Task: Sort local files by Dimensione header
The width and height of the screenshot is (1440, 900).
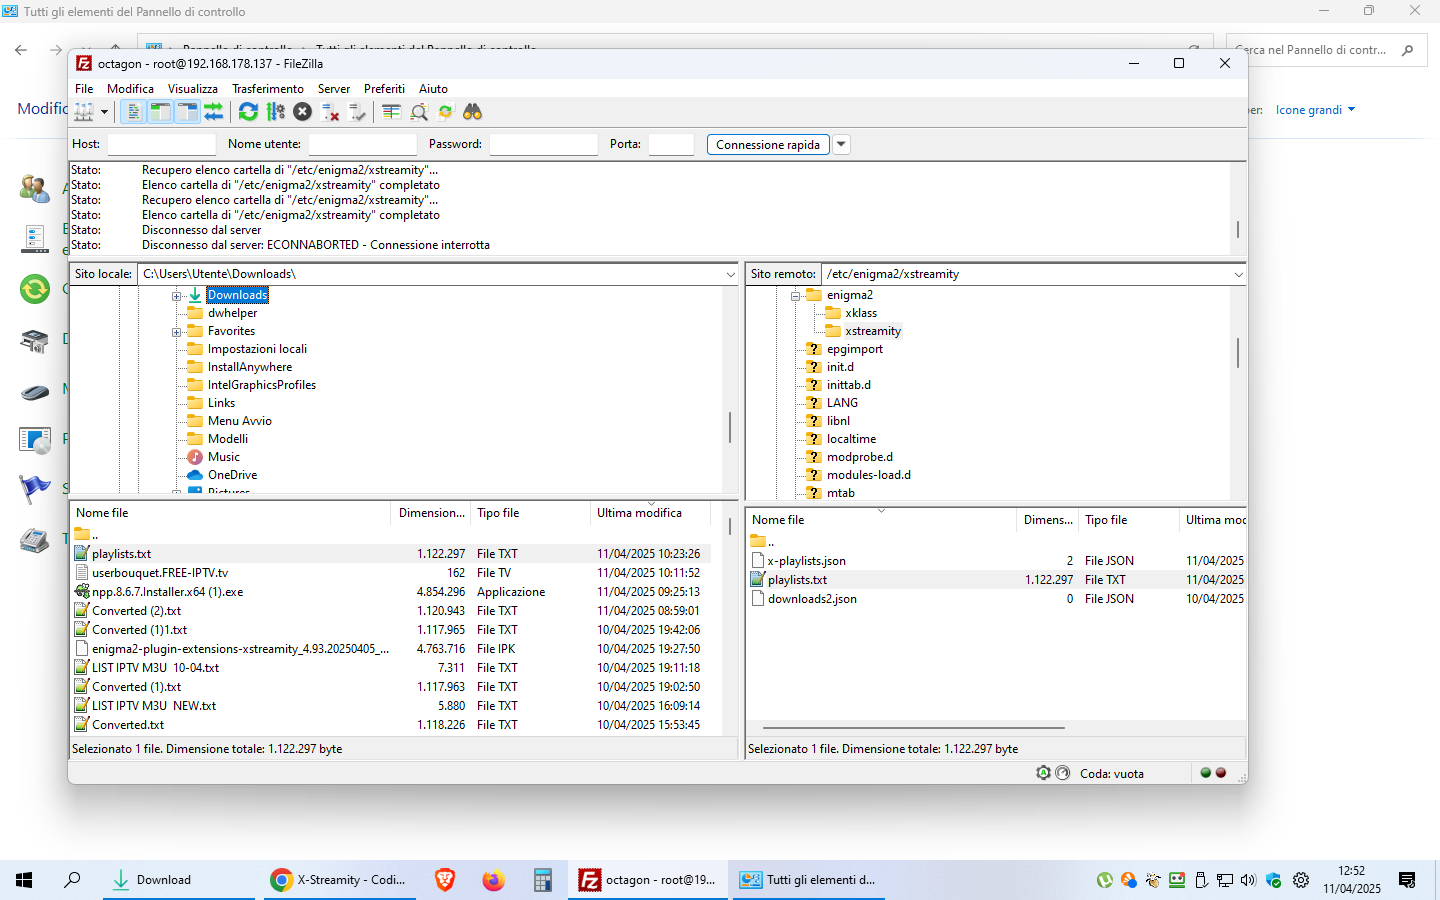Action: tap(431, 513)
